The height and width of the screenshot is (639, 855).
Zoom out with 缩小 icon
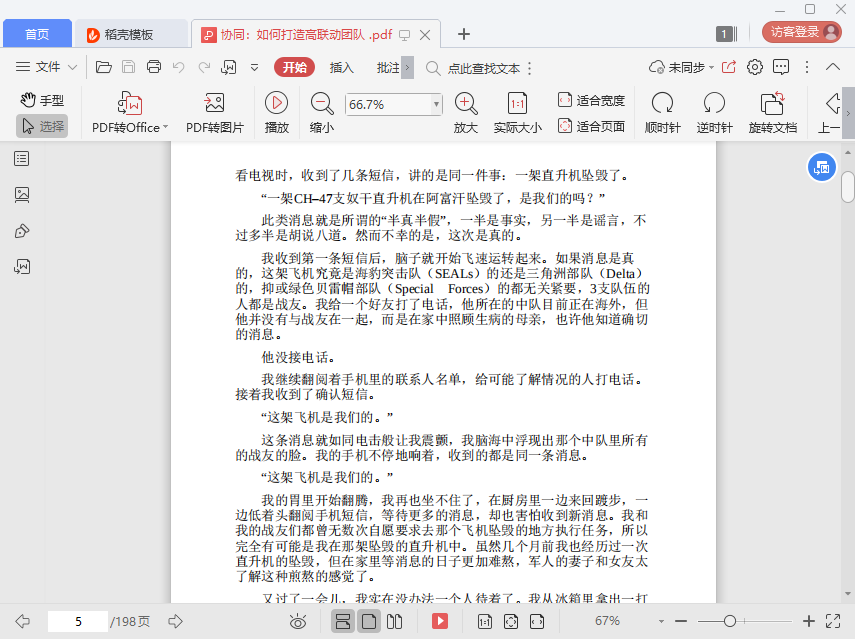322,113
